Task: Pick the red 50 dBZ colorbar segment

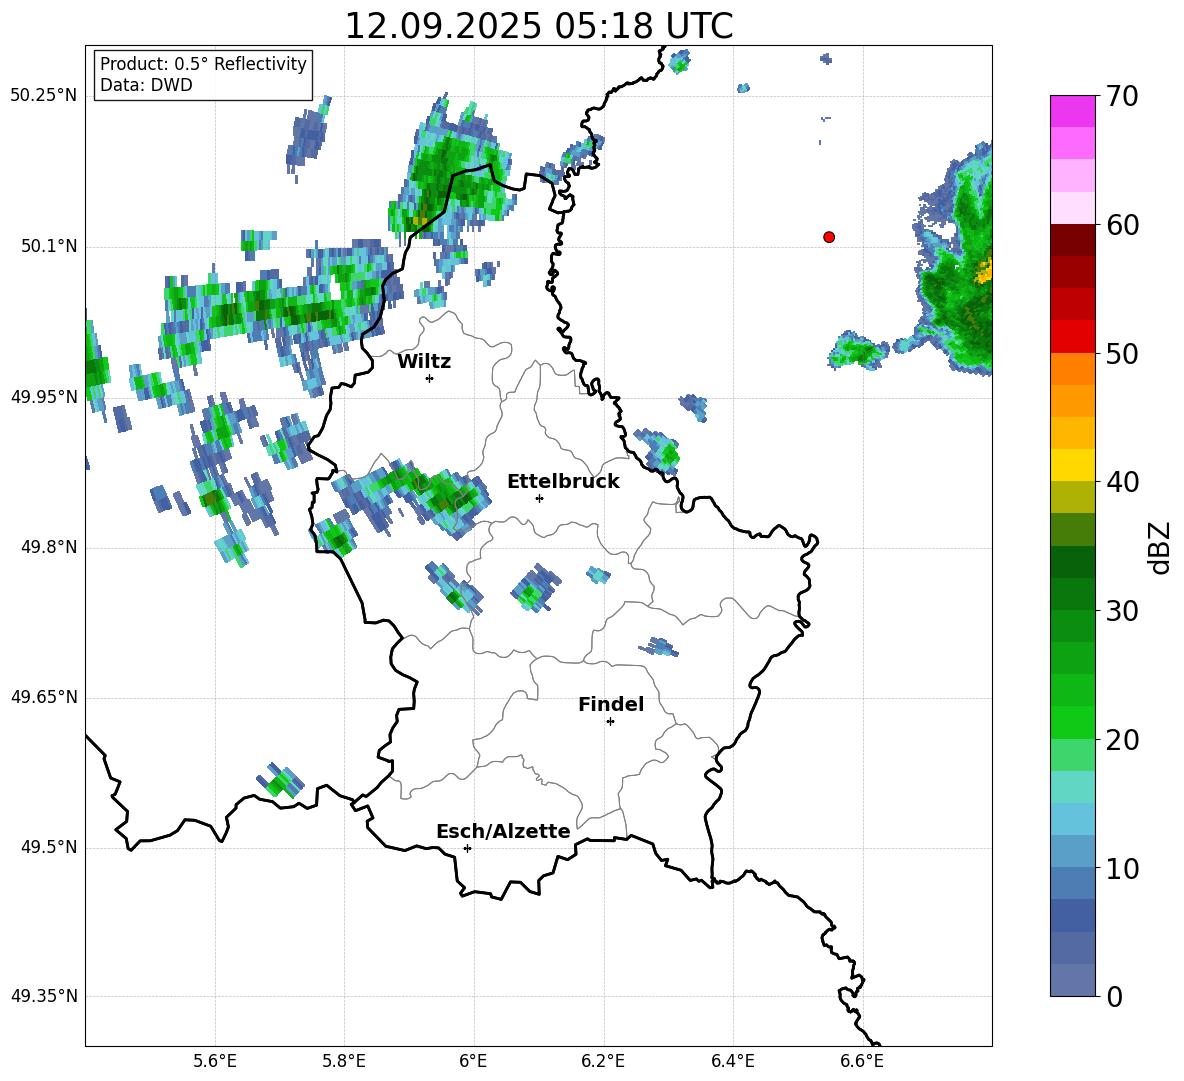Action: click(x=1072, y=337)
